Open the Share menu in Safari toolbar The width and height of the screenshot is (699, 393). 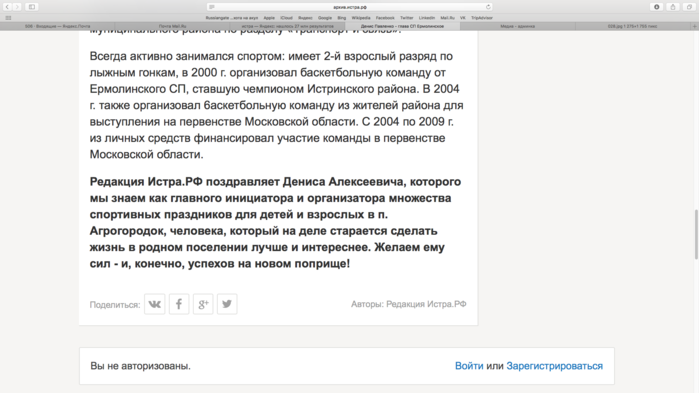pyautogui.click(x=673, y=7)
